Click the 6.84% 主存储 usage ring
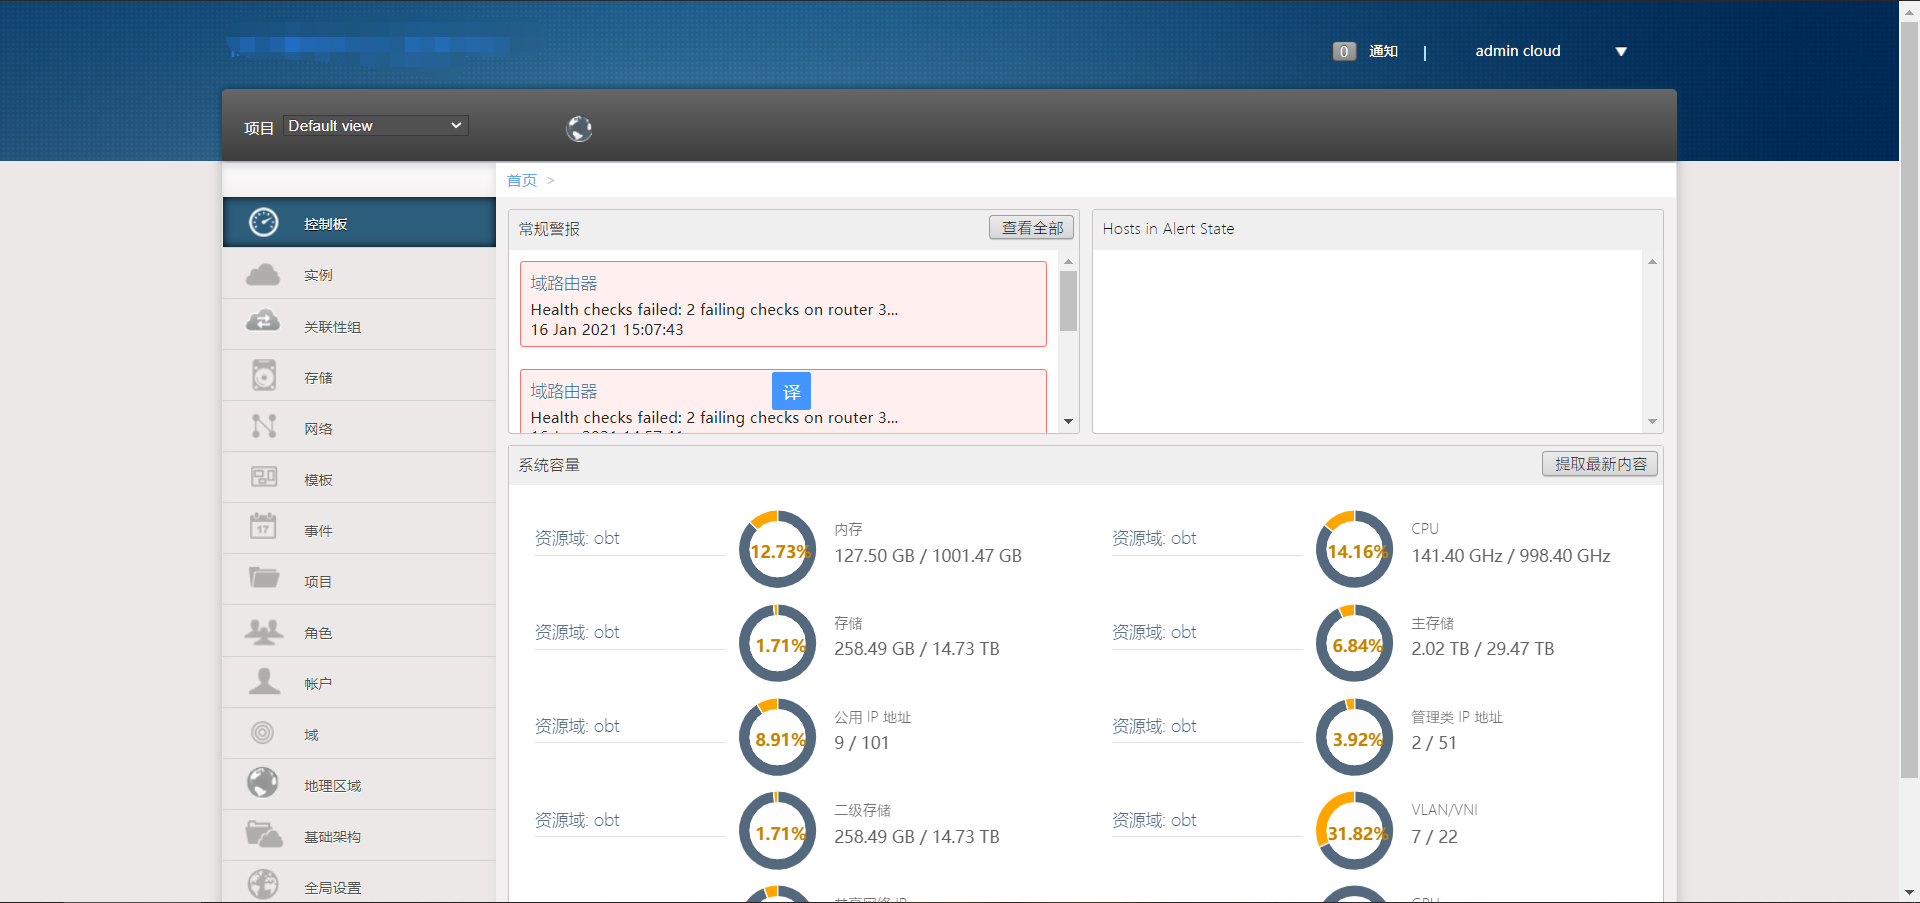The width and height of the screenshot is (1920, 903). click(1355, 644)
